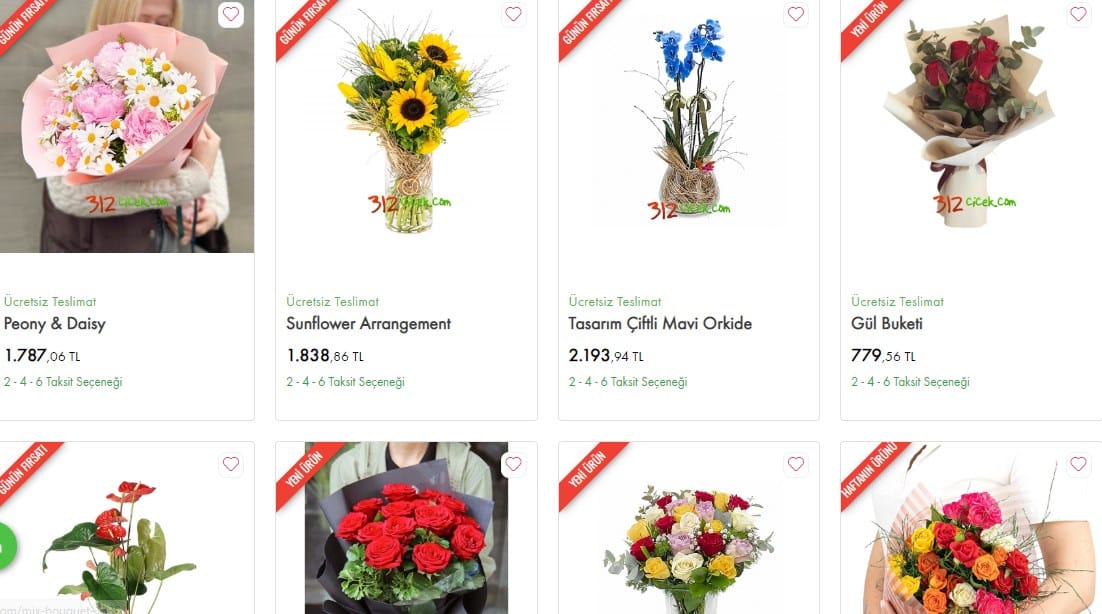Favorite the Haftanın Ürünü bouquet heart
1102x614 pixels.
tap(1078, 464)
